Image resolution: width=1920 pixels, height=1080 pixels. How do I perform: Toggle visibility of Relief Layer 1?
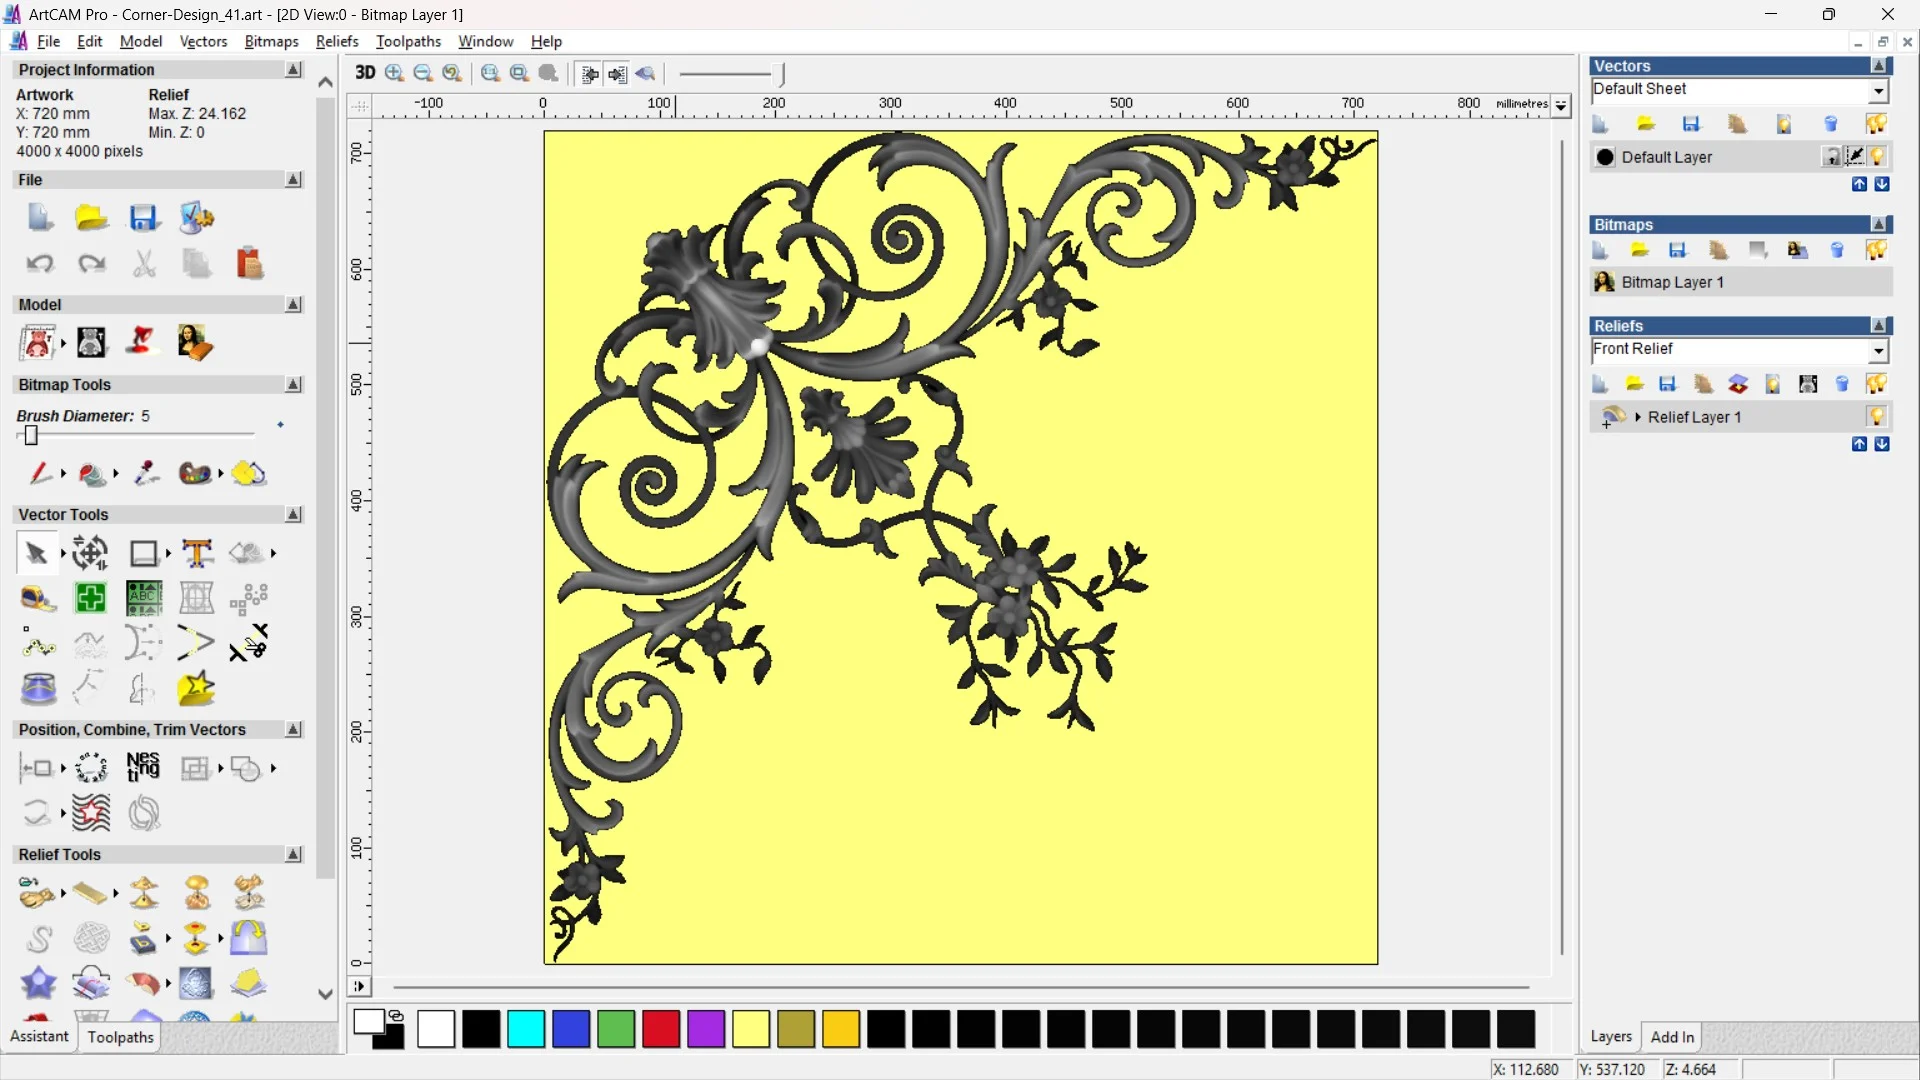(1878, 417)
